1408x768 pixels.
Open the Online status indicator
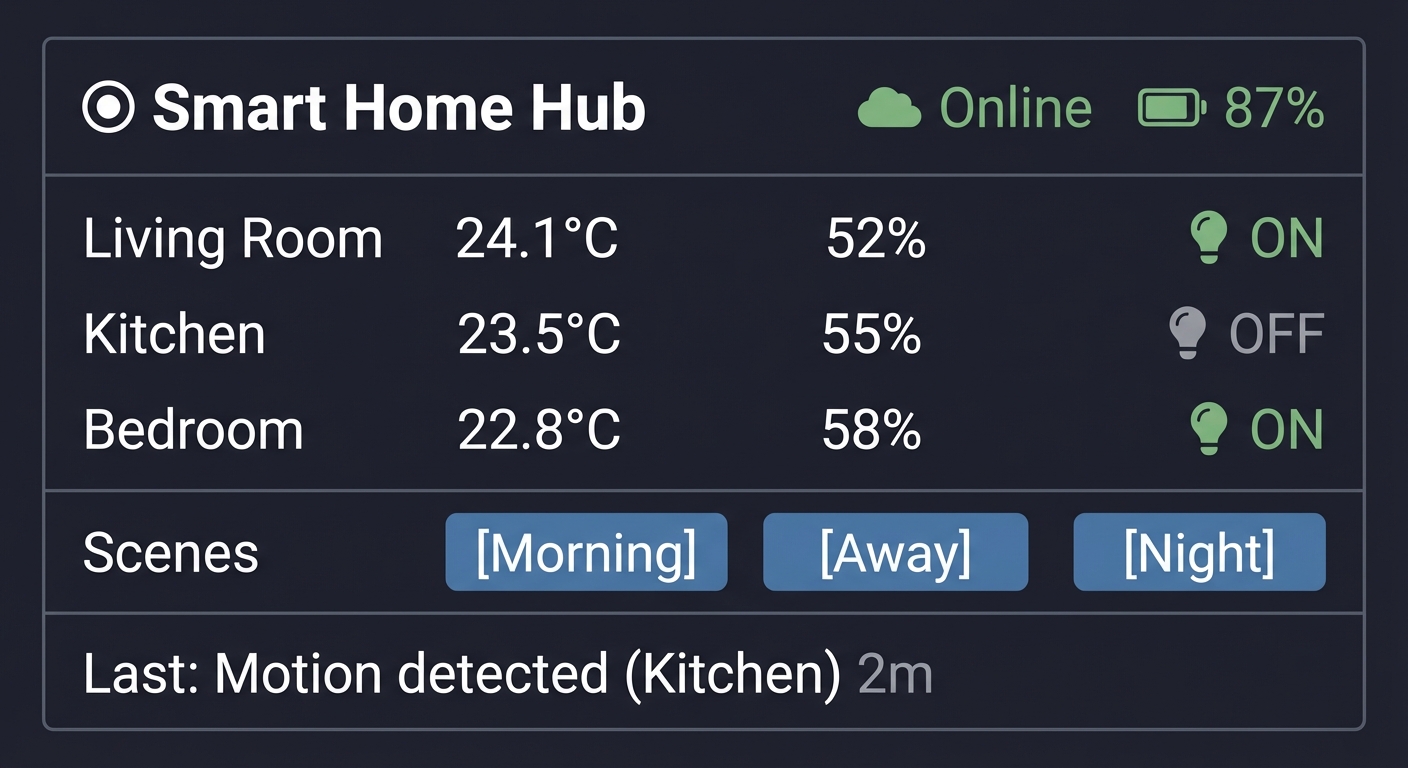1014,107
